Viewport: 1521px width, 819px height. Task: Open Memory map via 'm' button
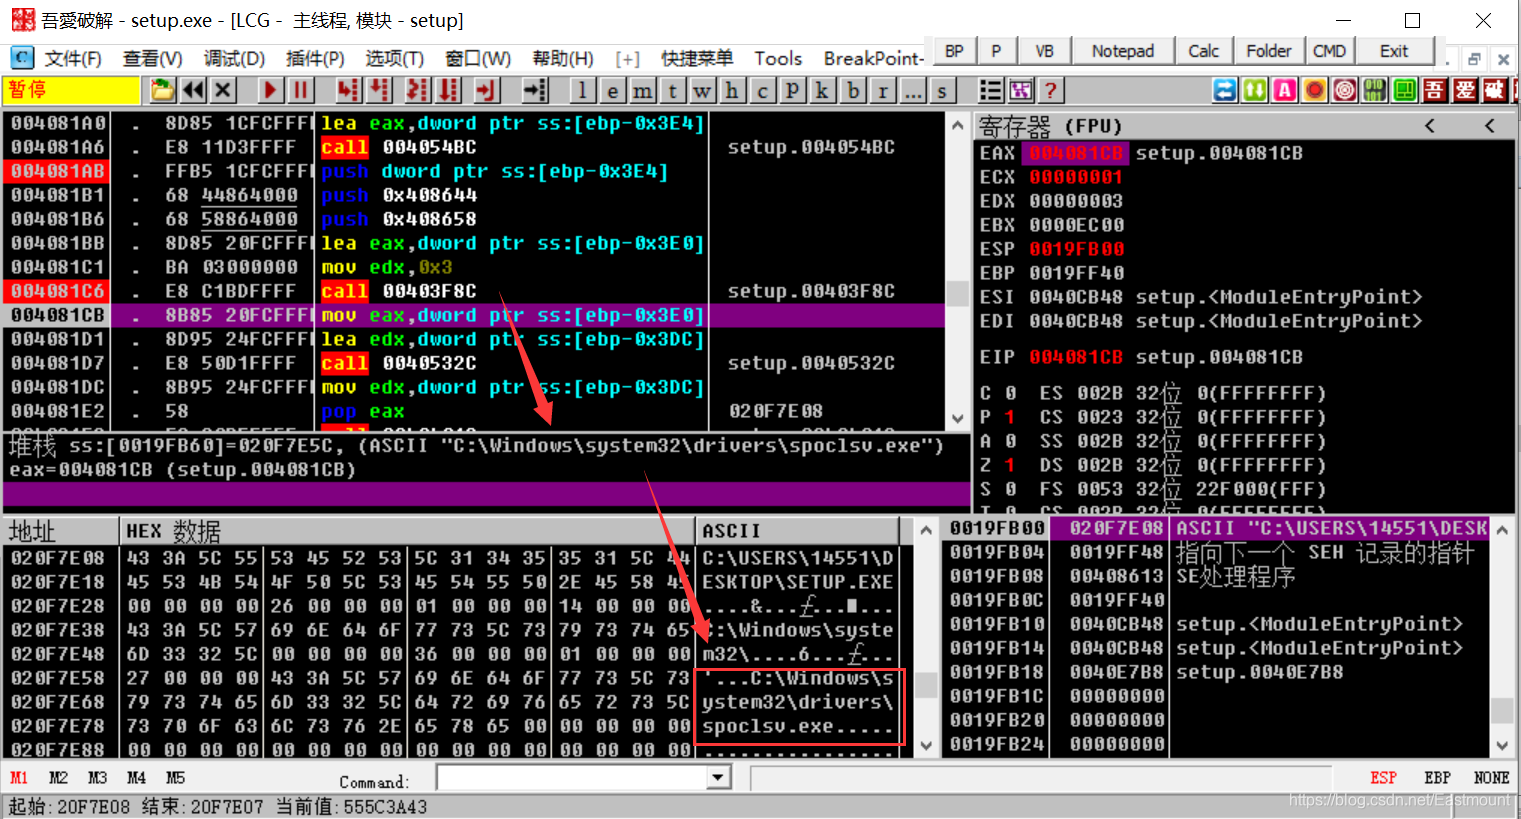[x=642, y=90]
